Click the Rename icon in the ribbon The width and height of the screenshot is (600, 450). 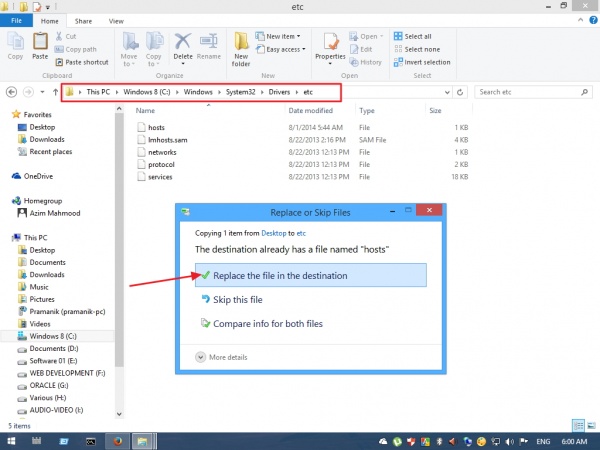coord(208,45)
